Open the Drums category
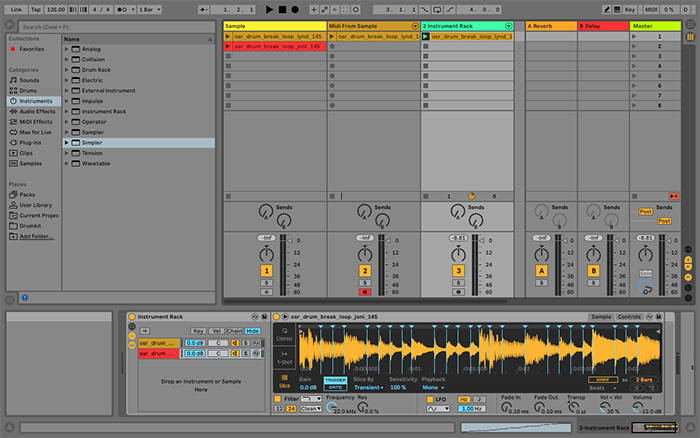 pos(28,91)
